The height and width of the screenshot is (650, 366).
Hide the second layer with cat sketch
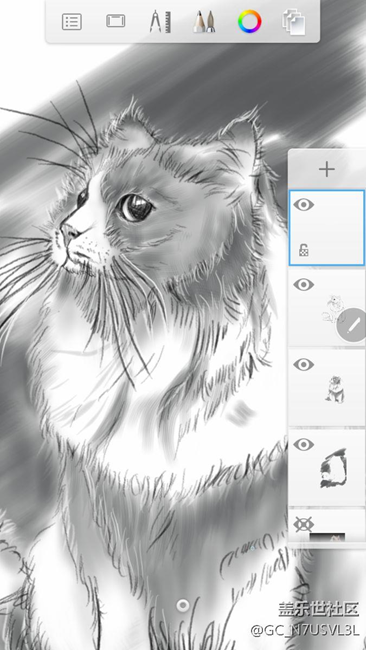tap(303, 285)
